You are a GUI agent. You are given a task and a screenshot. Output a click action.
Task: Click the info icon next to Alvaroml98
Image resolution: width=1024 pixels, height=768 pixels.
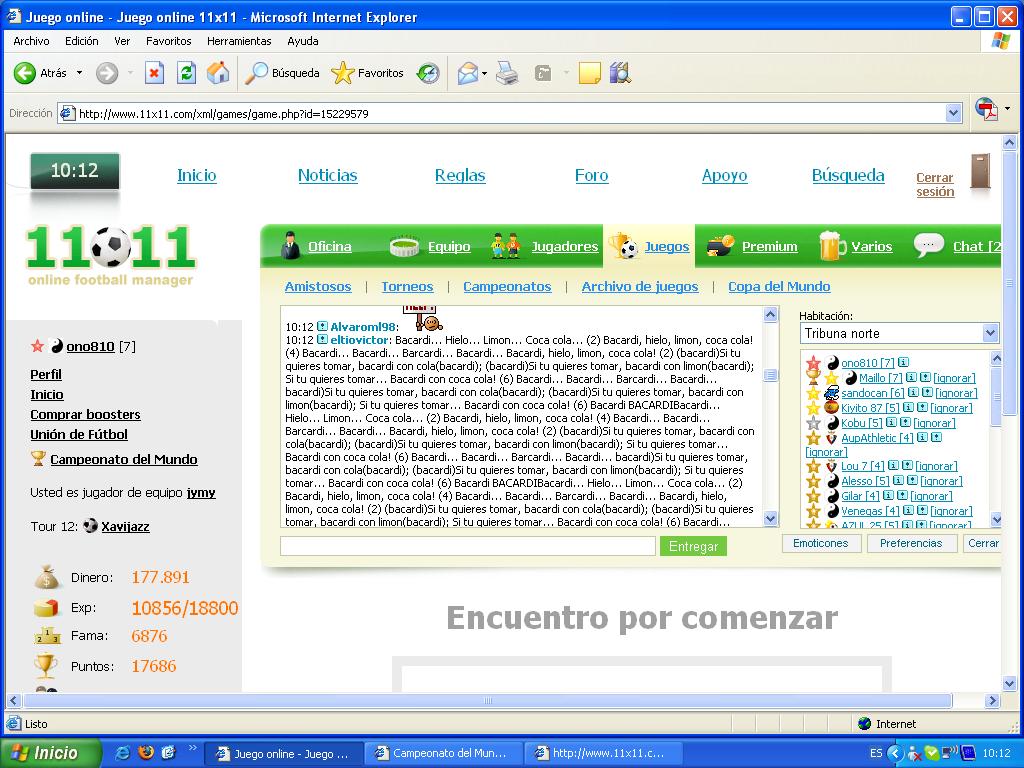(x=322, y=326)
